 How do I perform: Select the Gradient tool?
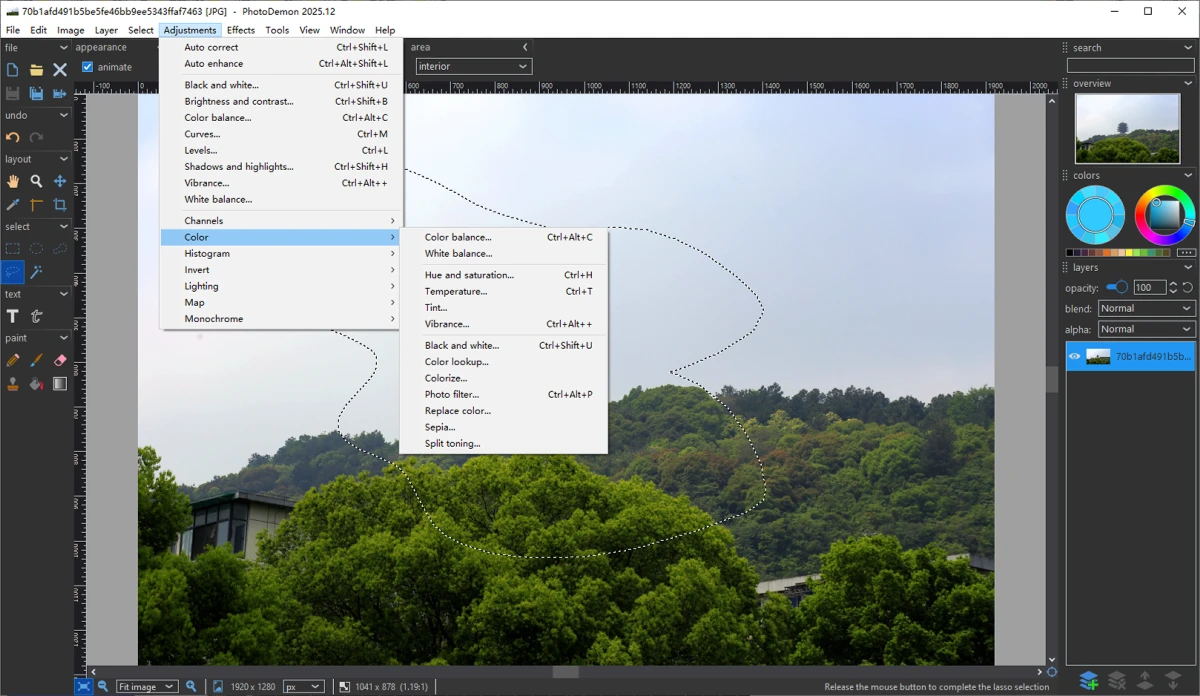coord(60,383)
